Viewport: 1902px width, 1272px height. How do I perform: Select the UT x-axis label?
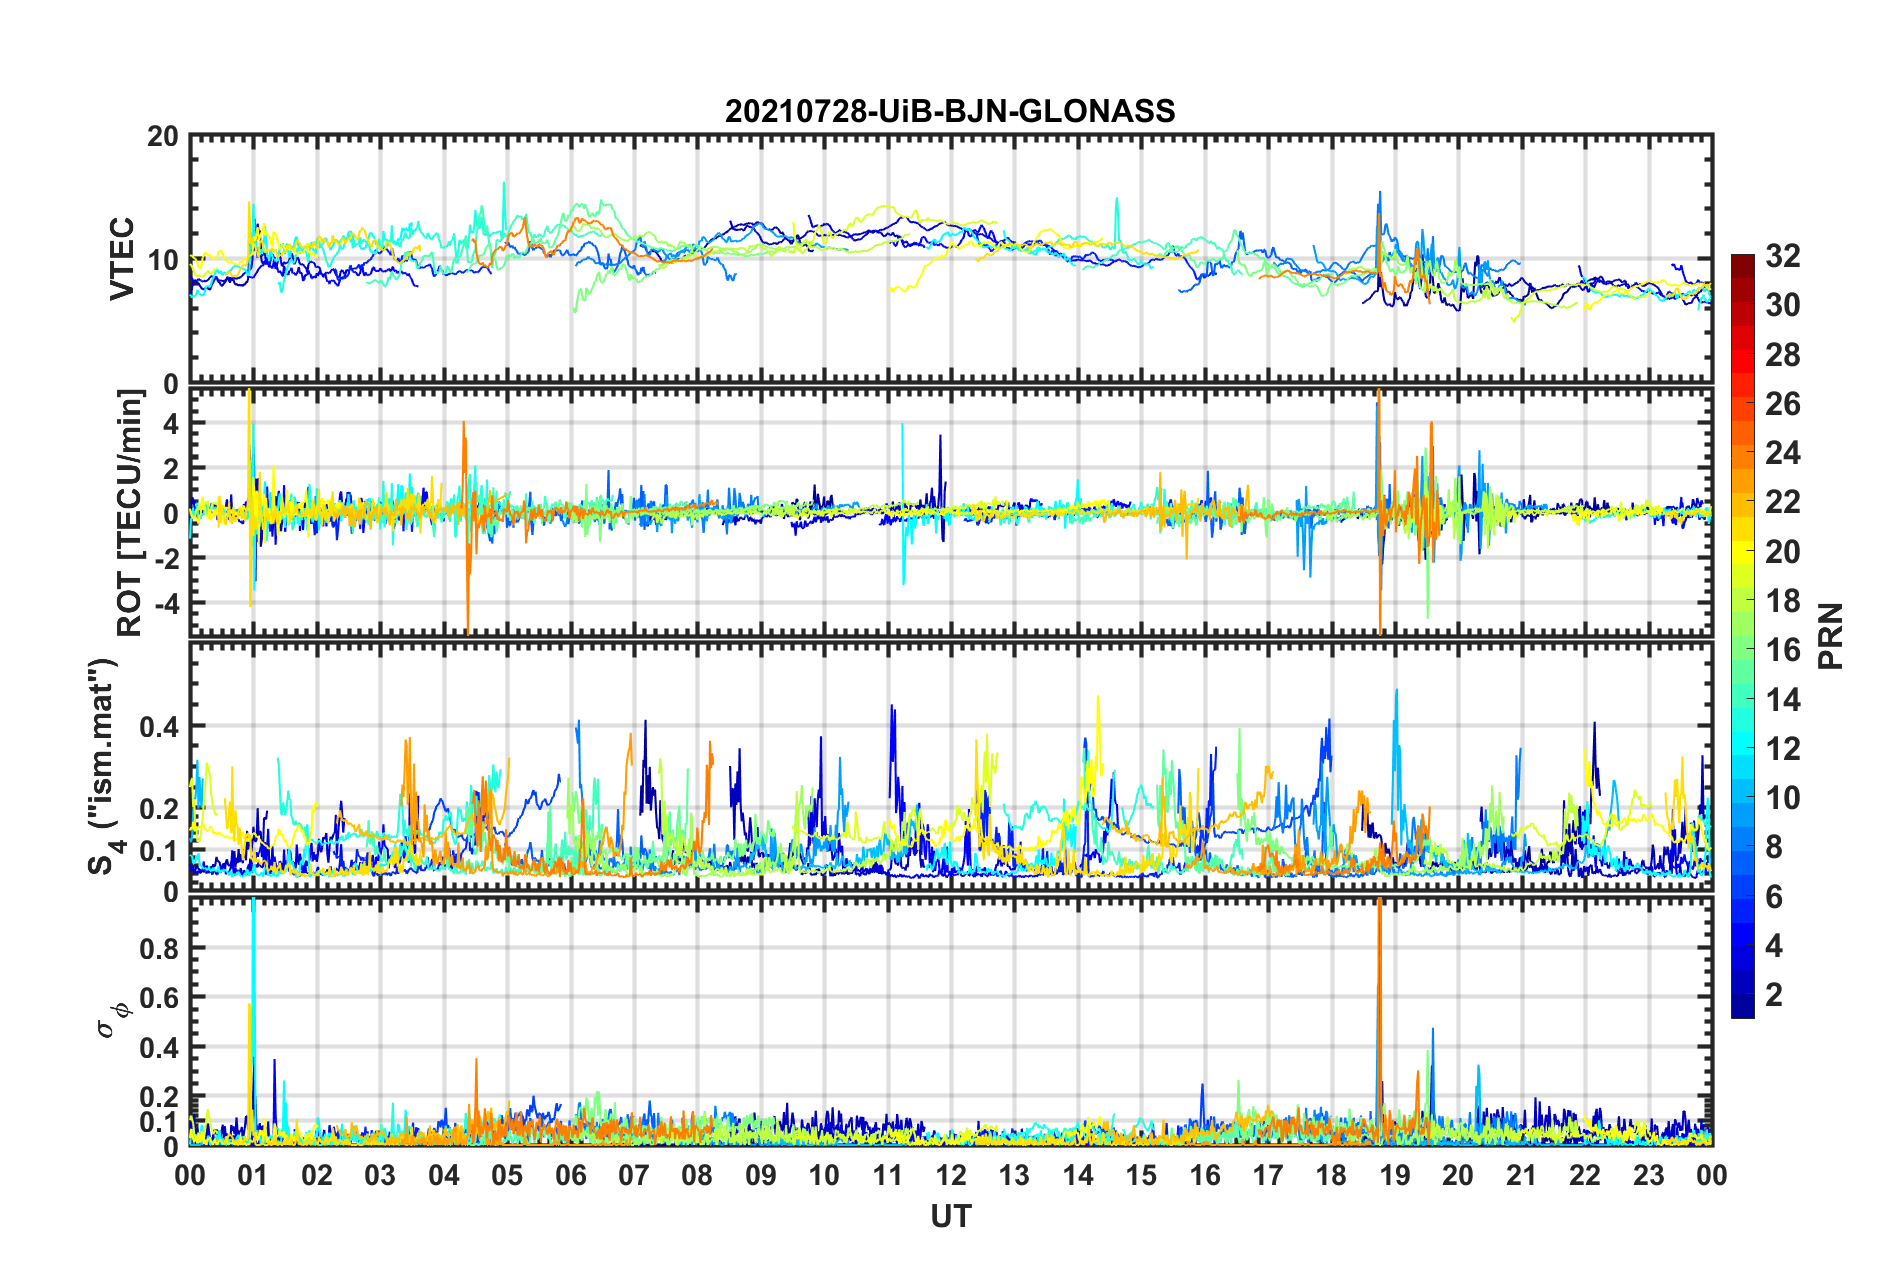[951, 1216]
